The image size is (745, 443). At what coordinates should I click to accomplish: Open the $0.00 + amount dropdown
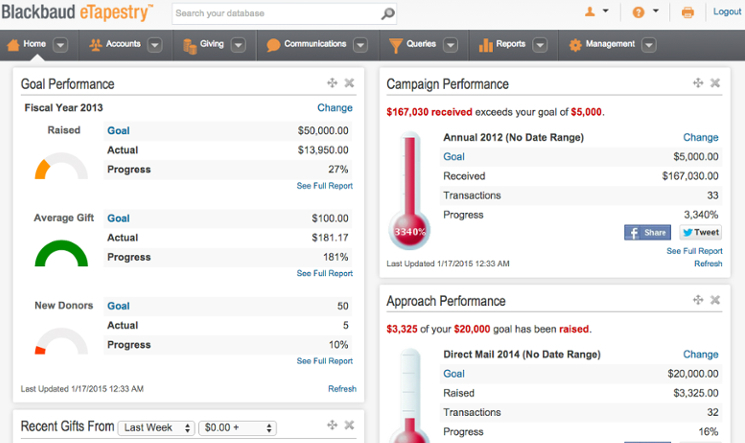(x=237, y=428)
